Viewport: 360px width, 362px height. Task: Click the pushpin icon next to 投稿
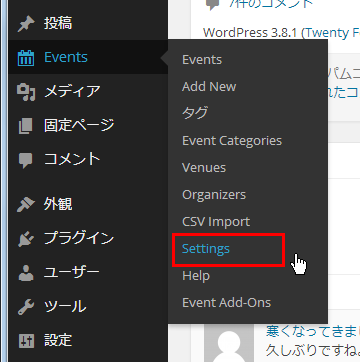point(26,25)
